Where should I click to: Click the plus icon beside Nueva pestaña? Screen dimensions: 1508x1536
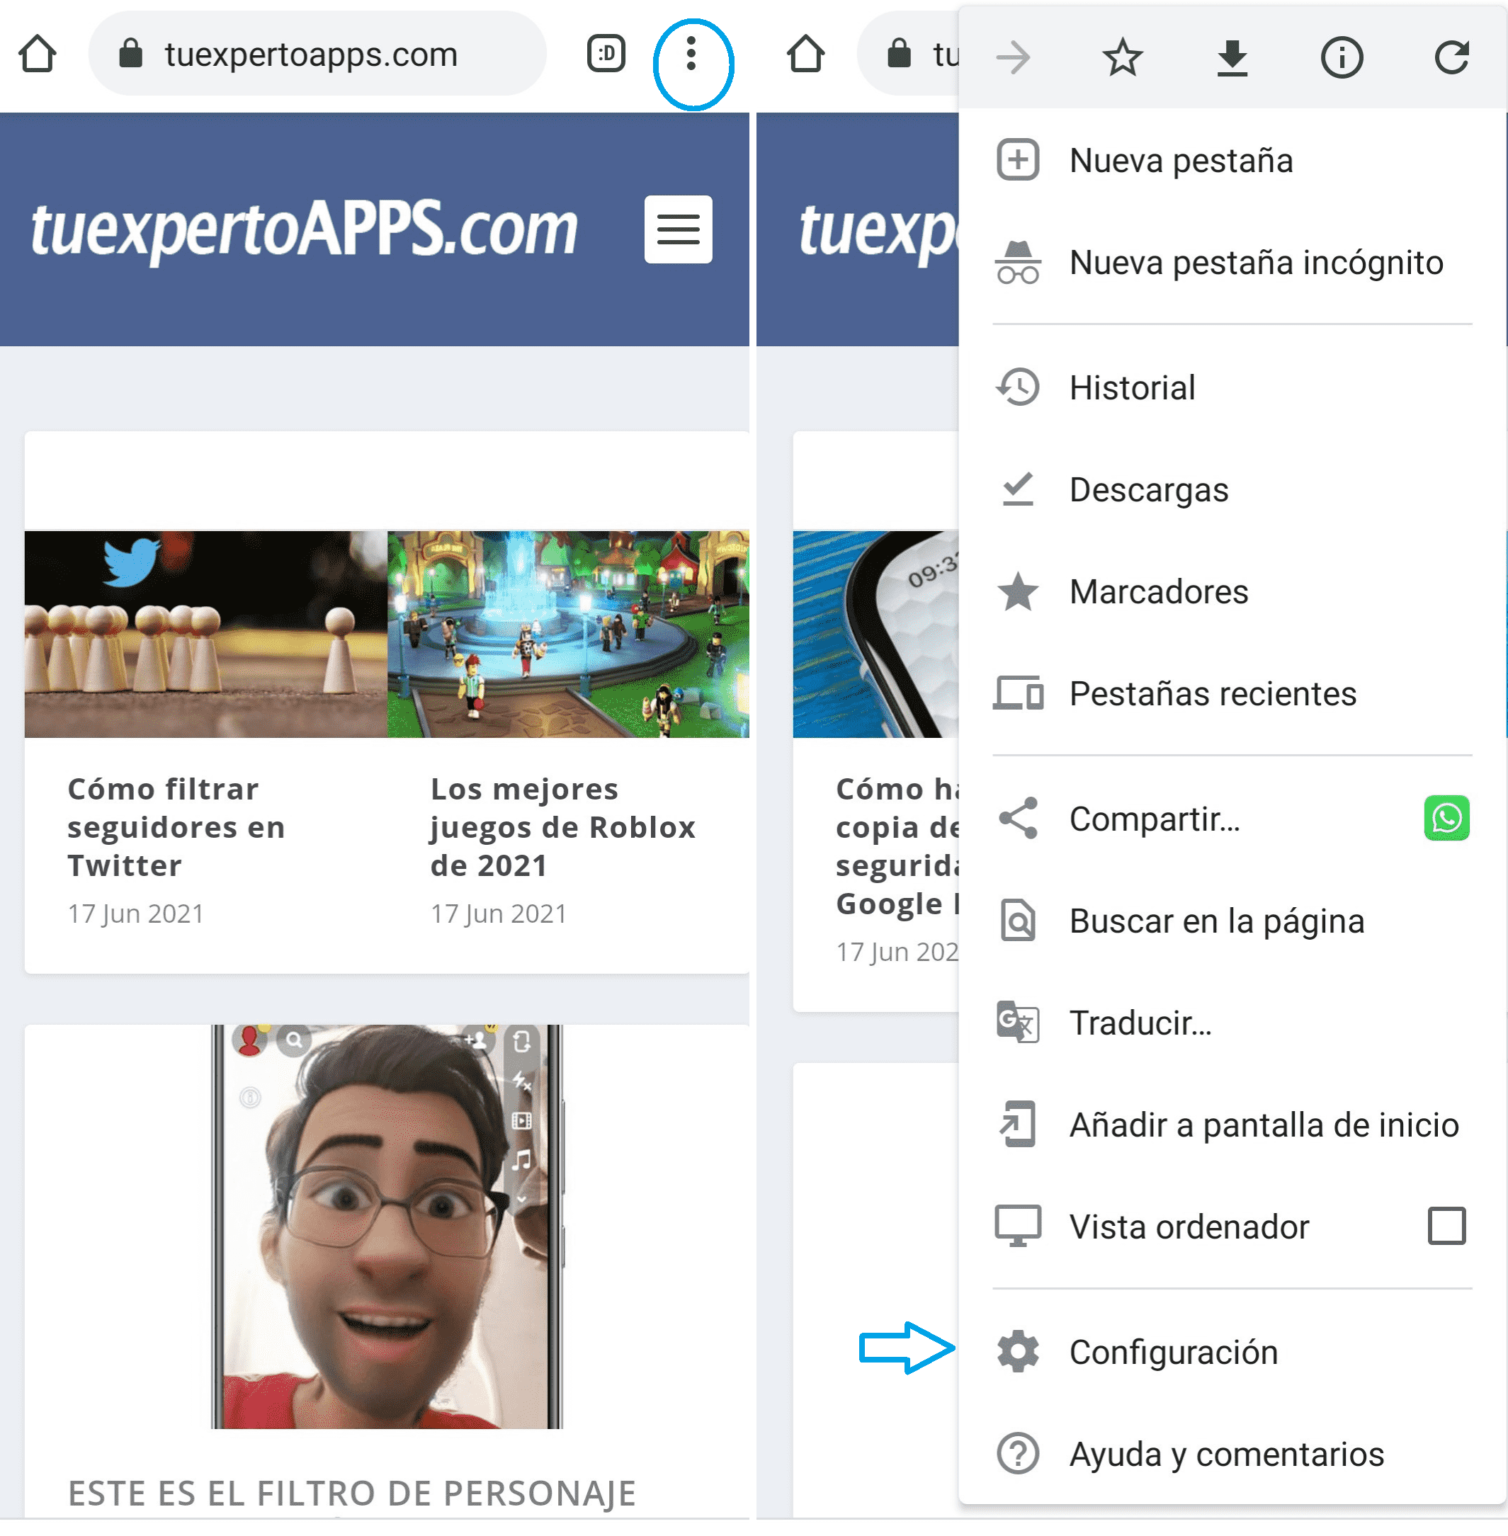[1018, 160]
